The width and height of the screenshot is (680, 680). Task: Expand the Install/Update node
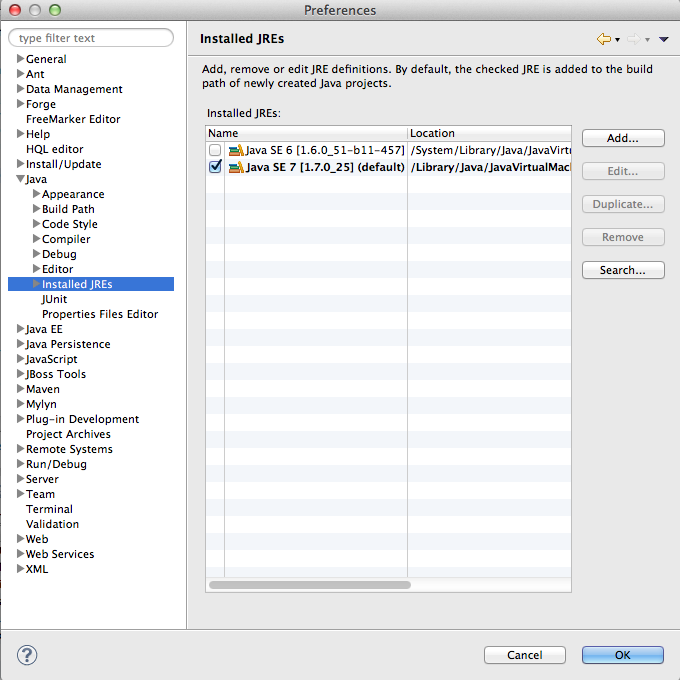pyautogui.click(x=20, y=163)
